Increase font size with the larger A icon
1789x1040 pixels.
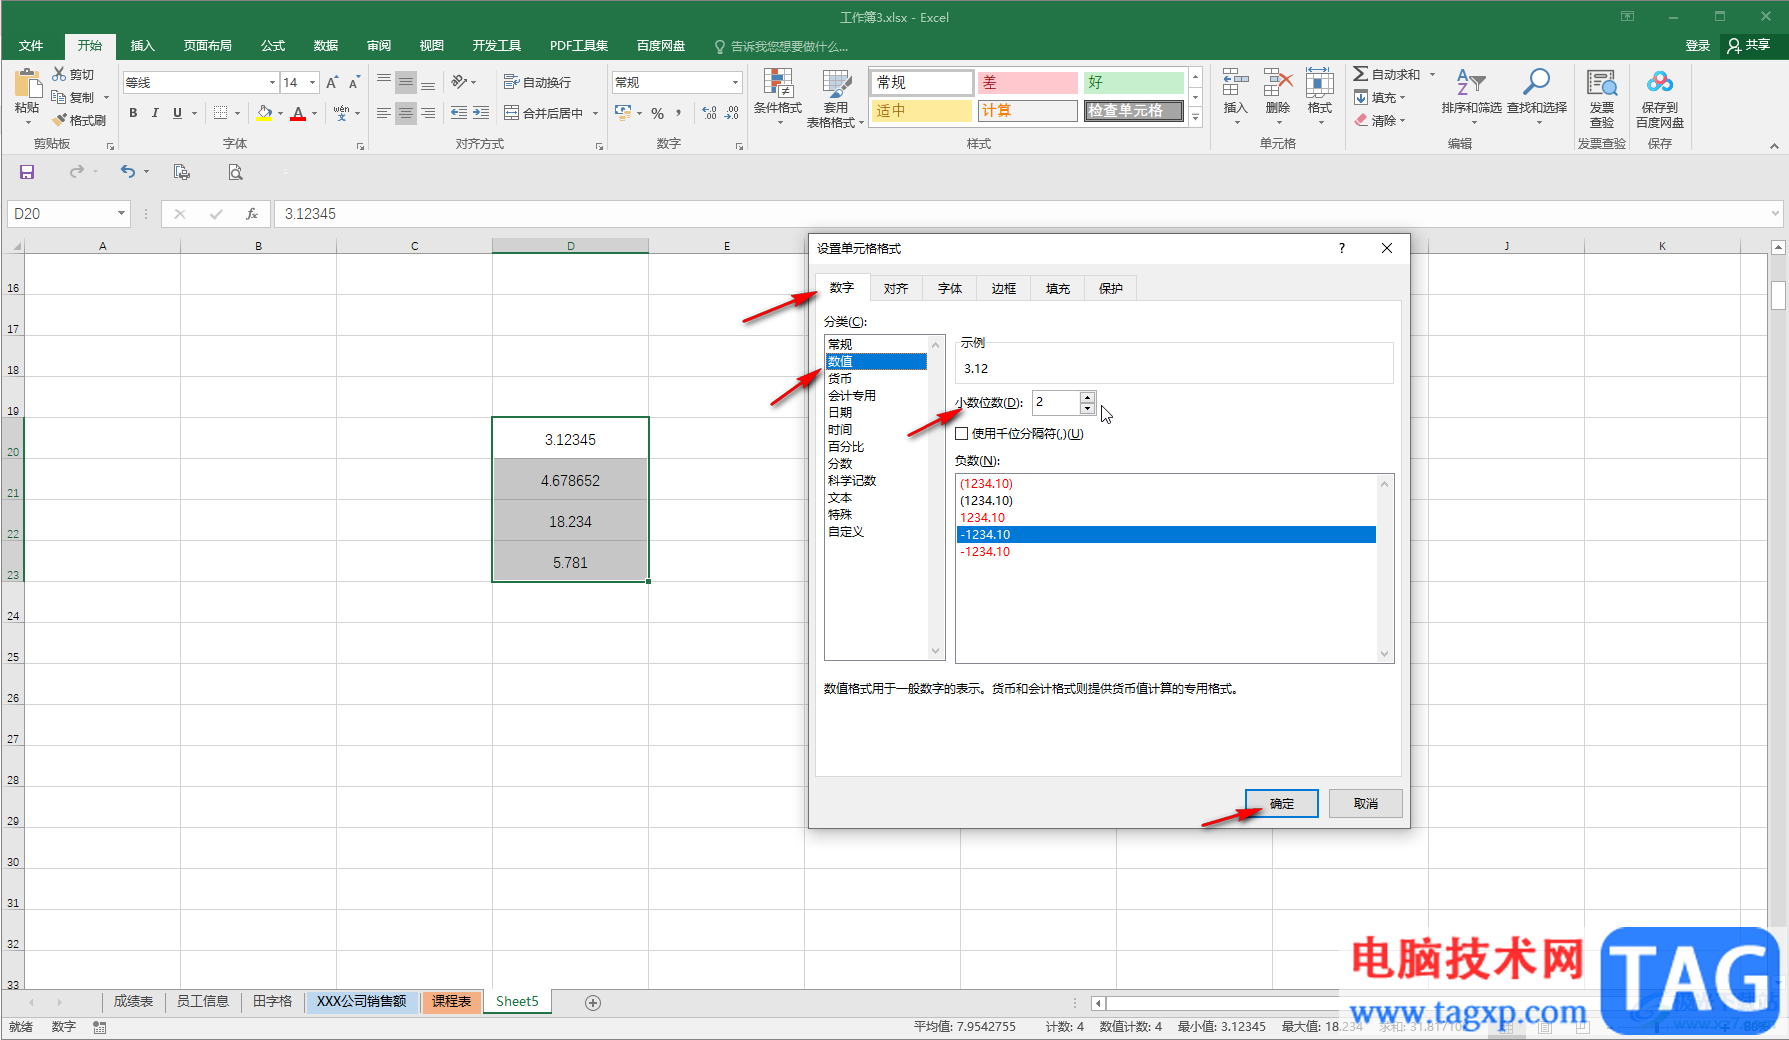tap(332, 83)
